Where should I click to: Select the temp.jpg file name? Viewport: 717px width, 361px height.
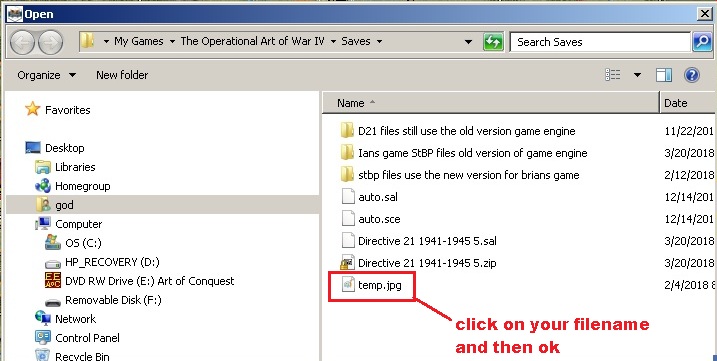click(380, 285)
